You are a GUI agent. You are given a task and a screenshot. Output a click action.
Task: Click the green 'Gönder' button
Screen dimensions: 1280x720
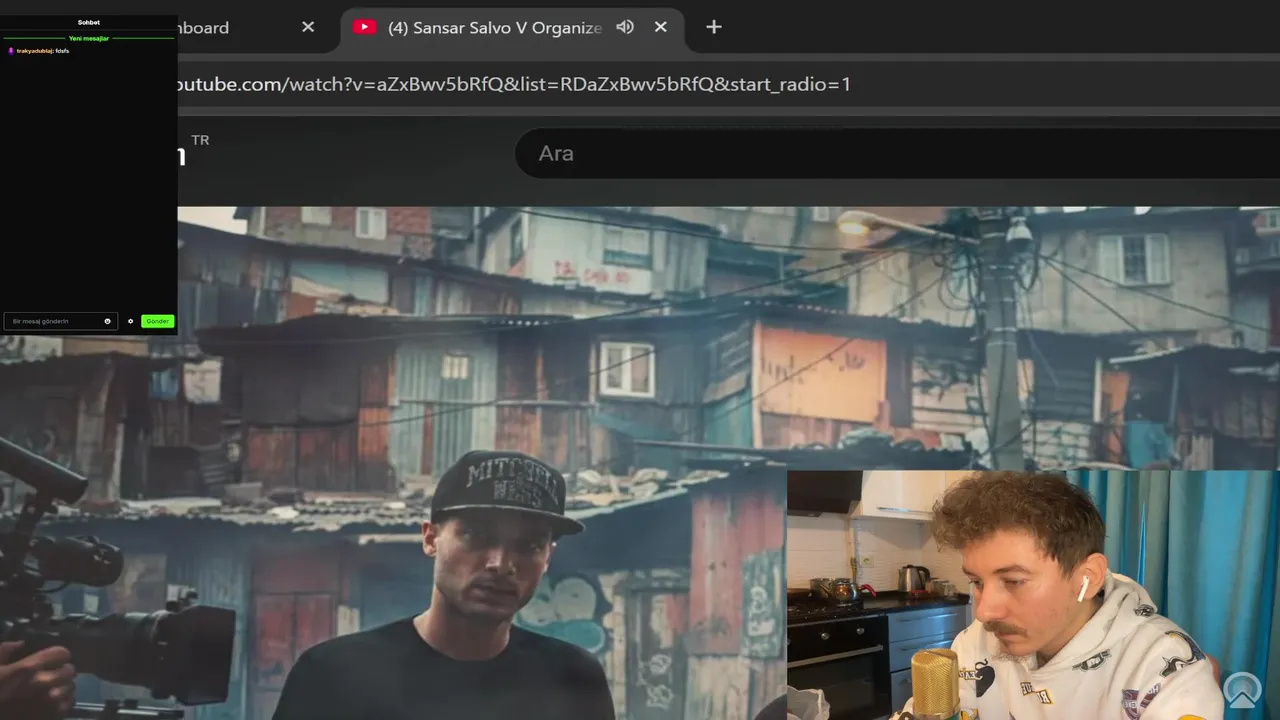[x=157, y=321]
